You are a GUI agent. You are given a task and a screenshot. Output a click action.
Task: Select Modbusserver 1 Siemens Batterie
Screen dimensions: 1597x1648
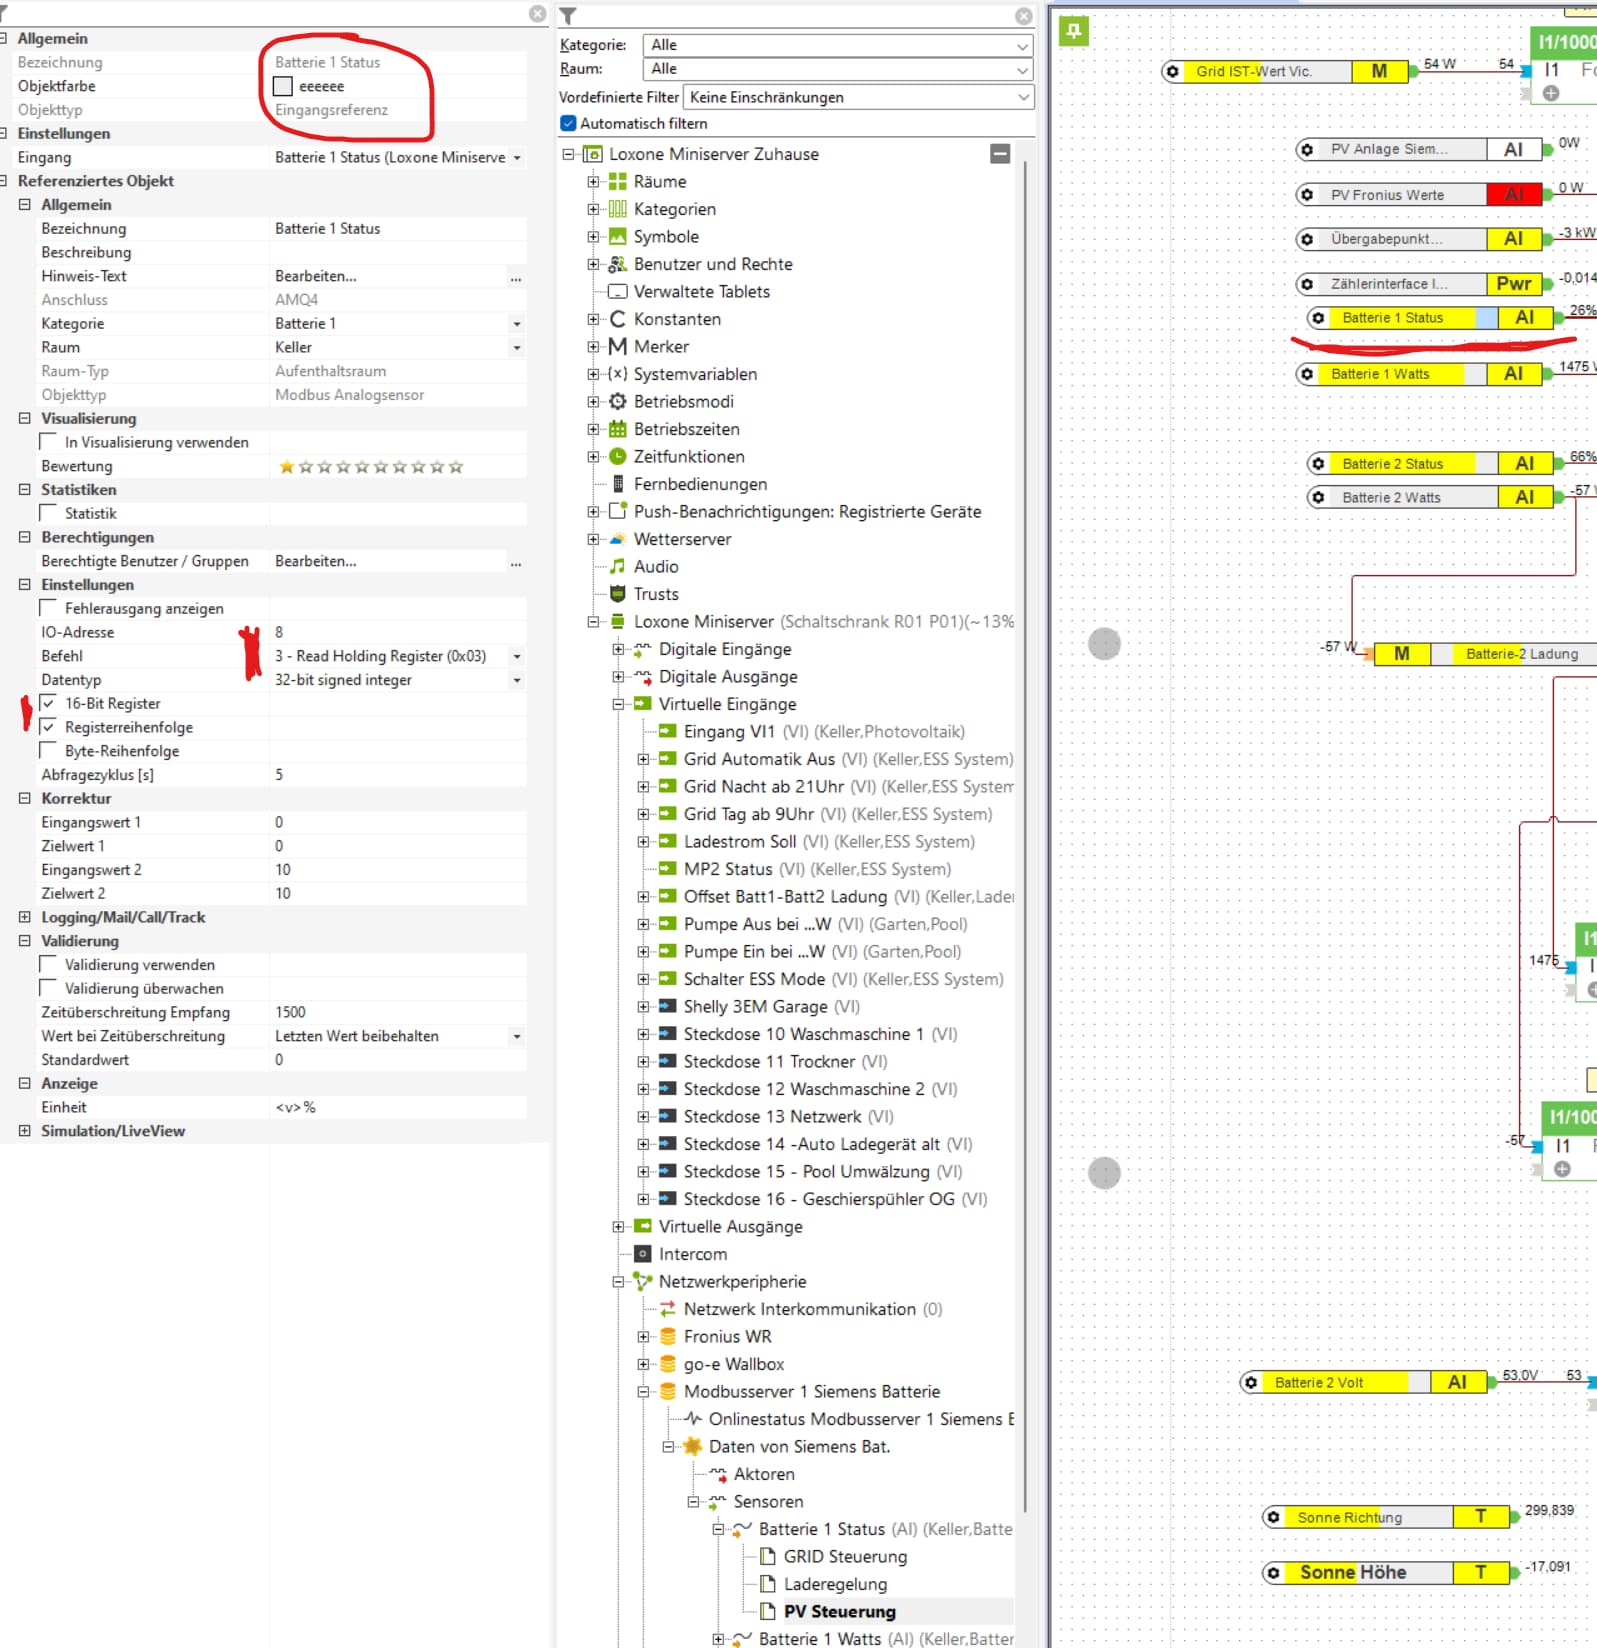pos(812,1392)
